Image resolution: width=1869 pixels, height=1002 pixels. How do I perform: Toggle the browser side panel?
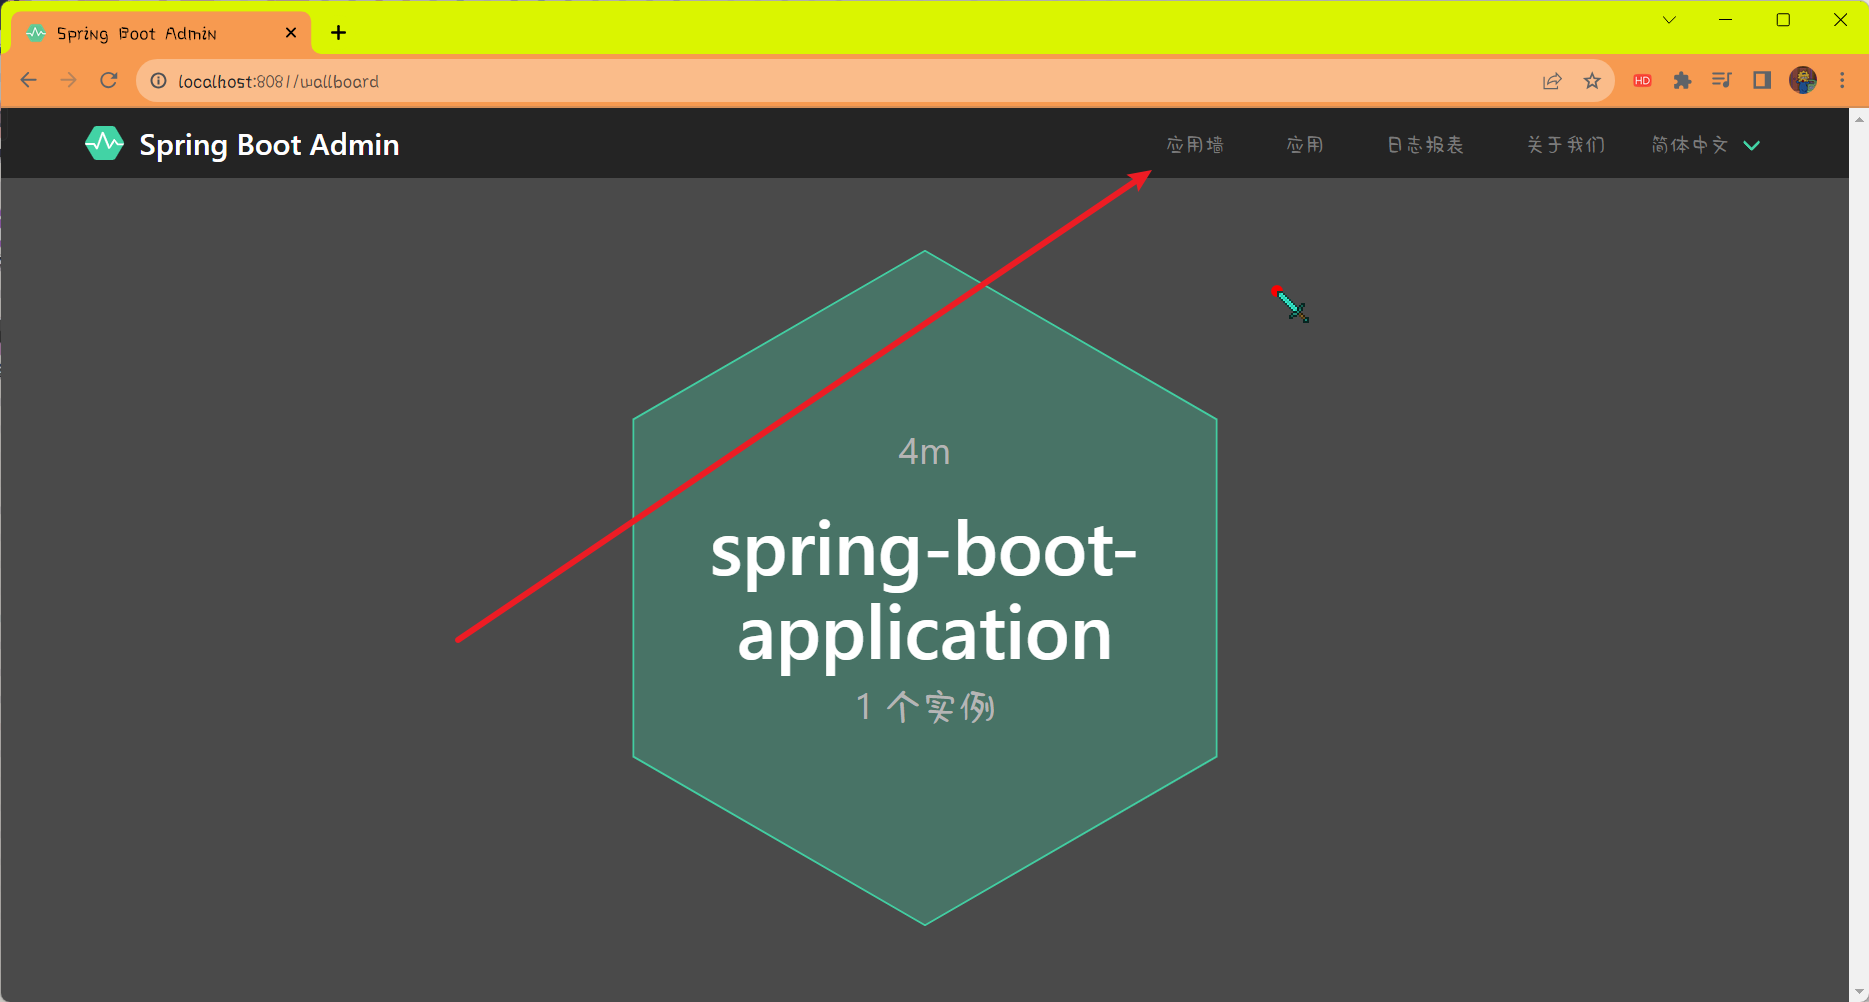[x=1762, y=80]
